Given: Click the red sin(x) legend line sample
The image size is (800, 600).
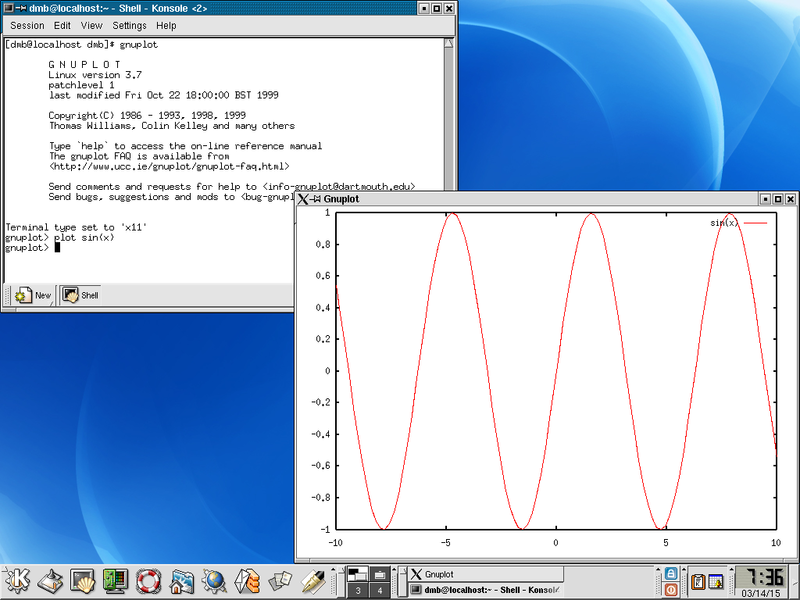Looking at the screenshot, I should 755,223.
